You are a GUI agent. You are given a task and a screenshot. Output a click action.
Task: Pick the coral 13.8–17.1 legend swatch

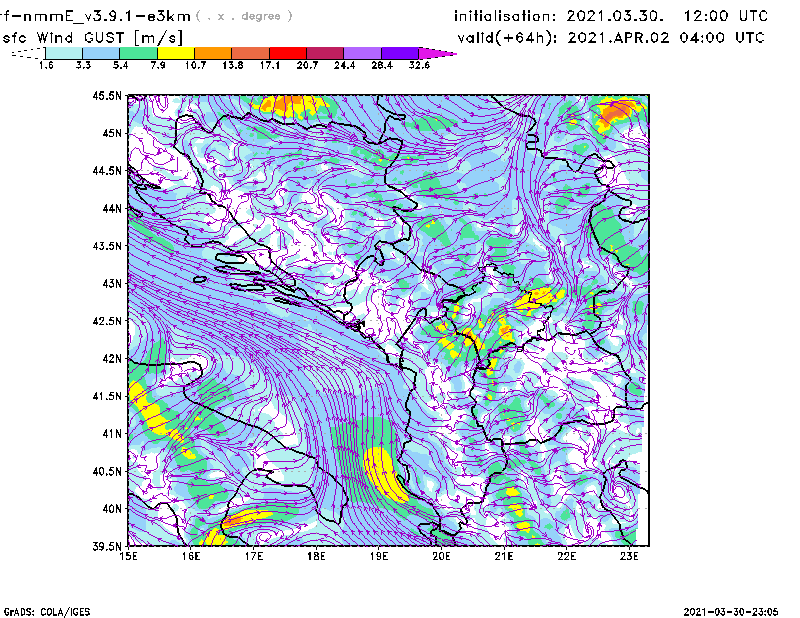click(x=251, y=53)
